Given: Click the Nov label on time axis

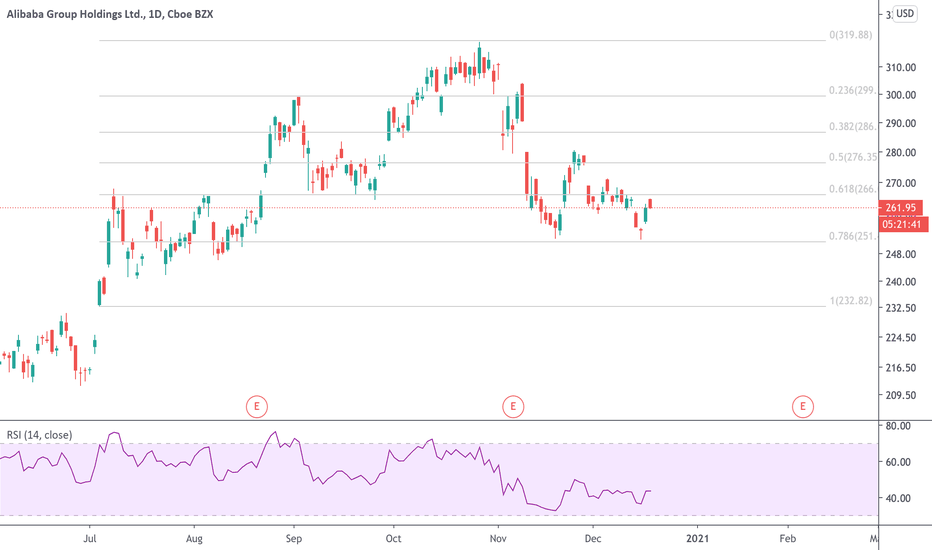Looking at the screenshot, I should [498, 539].
